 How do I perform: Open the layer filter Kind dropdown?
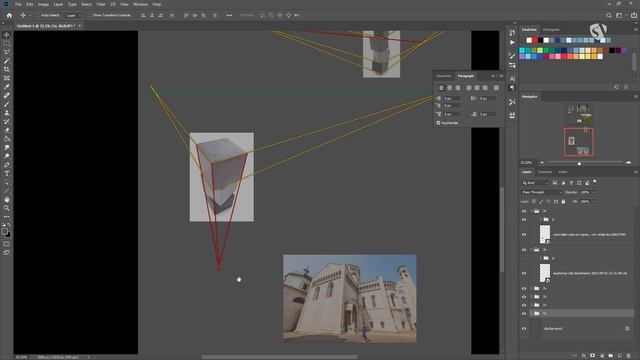point(535,183)
